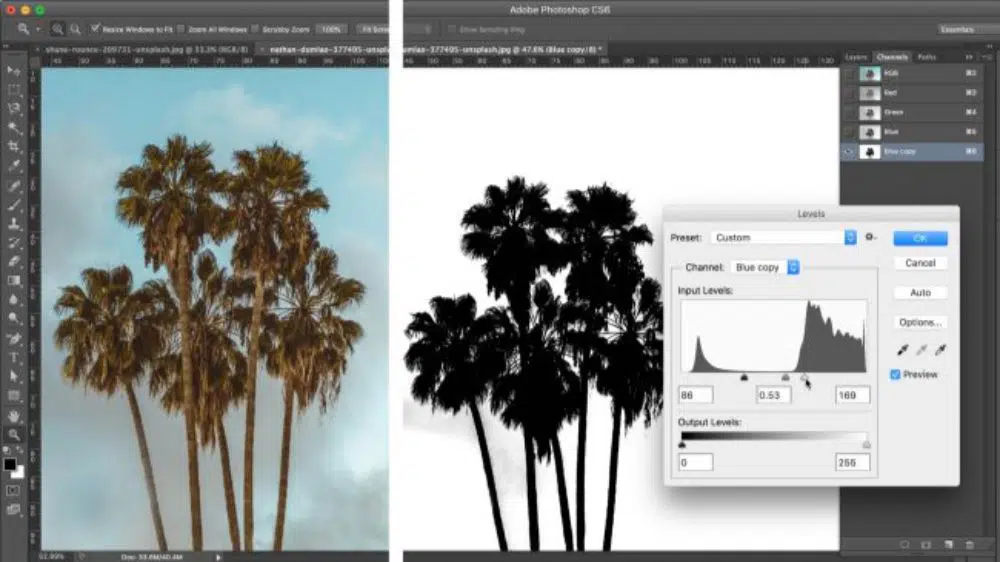Viewport: 1000px width, 562px height.
Task: Click the white point eyedropper in Levels
Action: pyautogui.click(x=939, y=351)
